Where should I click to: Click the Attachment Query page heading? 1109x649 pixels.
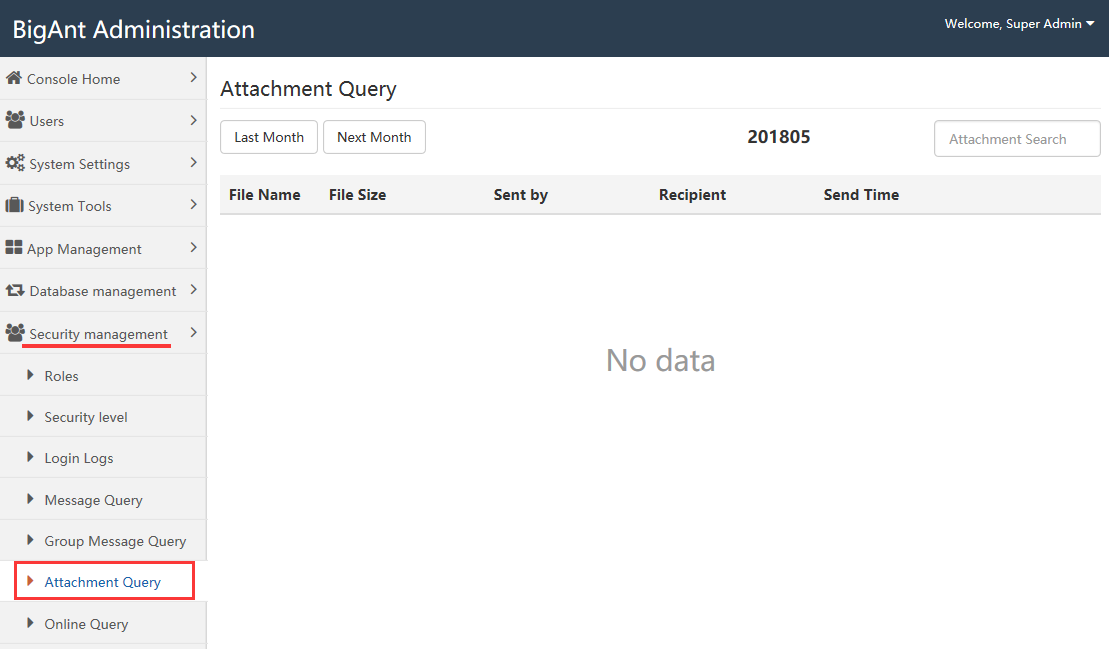(308, 89)
